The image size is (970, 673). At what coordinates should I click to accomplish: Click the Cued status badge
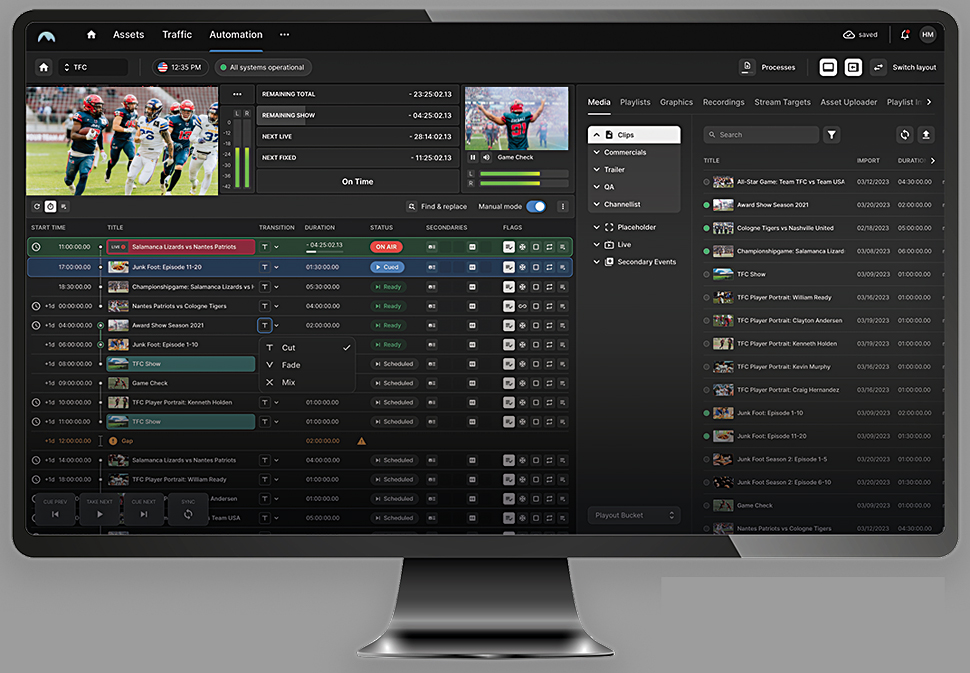pyautogui.click(x=387, y=267)
